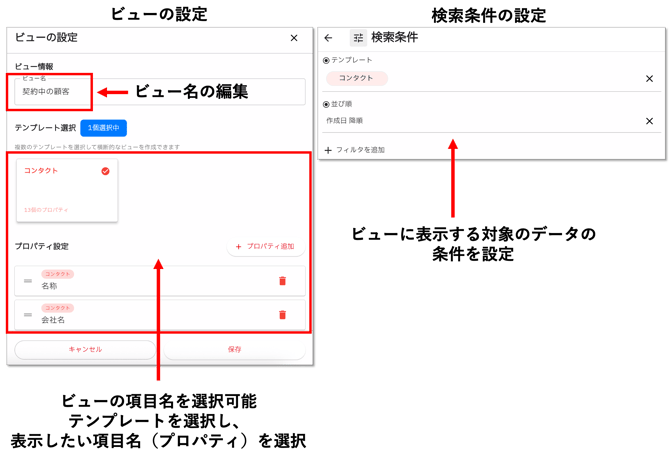The image size is (670, 462).
Task: Clear the コンタクト template condition with X
Action: (648, 78)
